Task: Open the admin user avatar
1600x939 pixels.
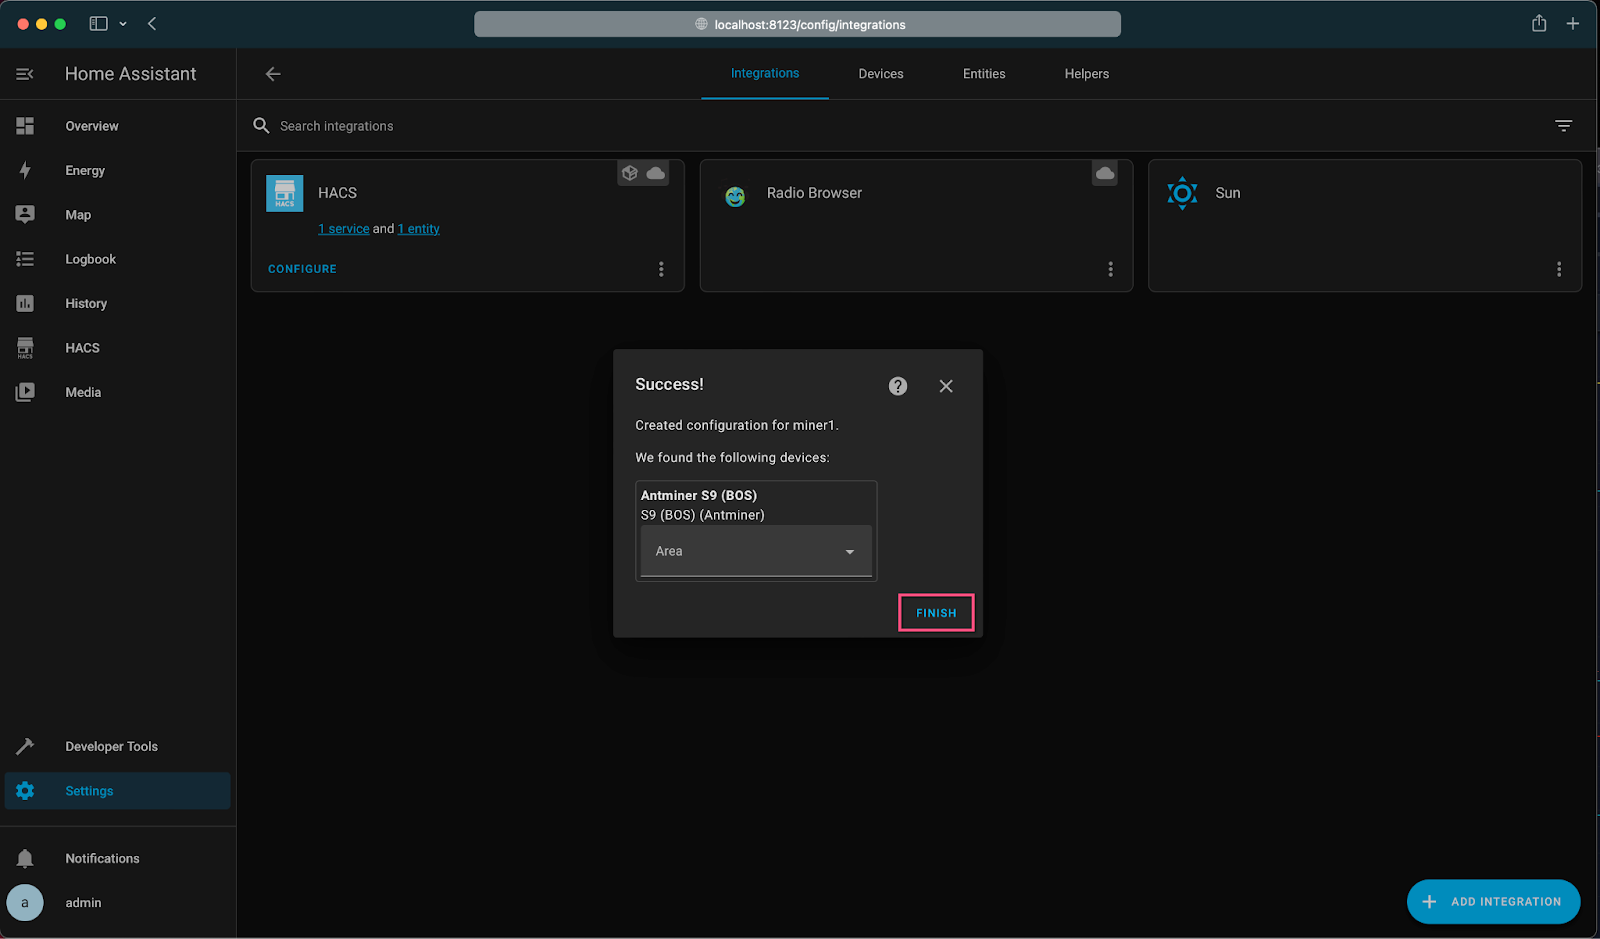Action: coord(25,902)
